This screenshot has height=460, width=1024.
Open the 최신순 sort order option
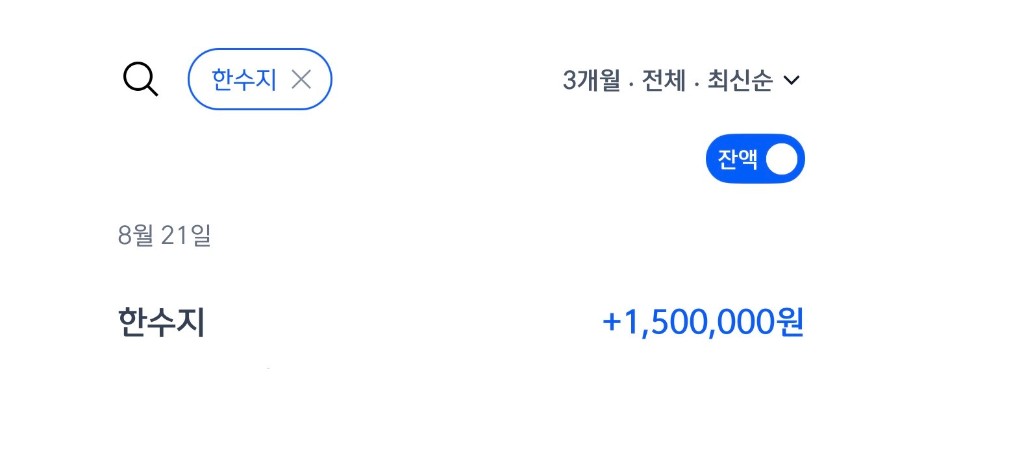click(740, 80)
